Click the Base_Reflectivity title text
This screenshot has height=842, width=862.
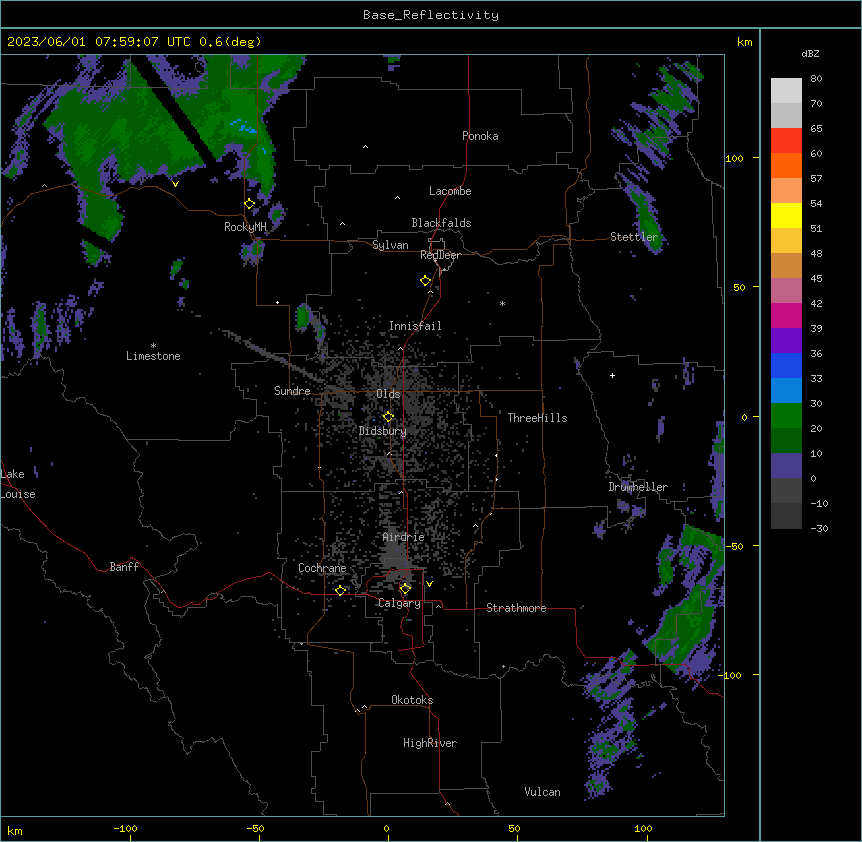coord(431,15)
